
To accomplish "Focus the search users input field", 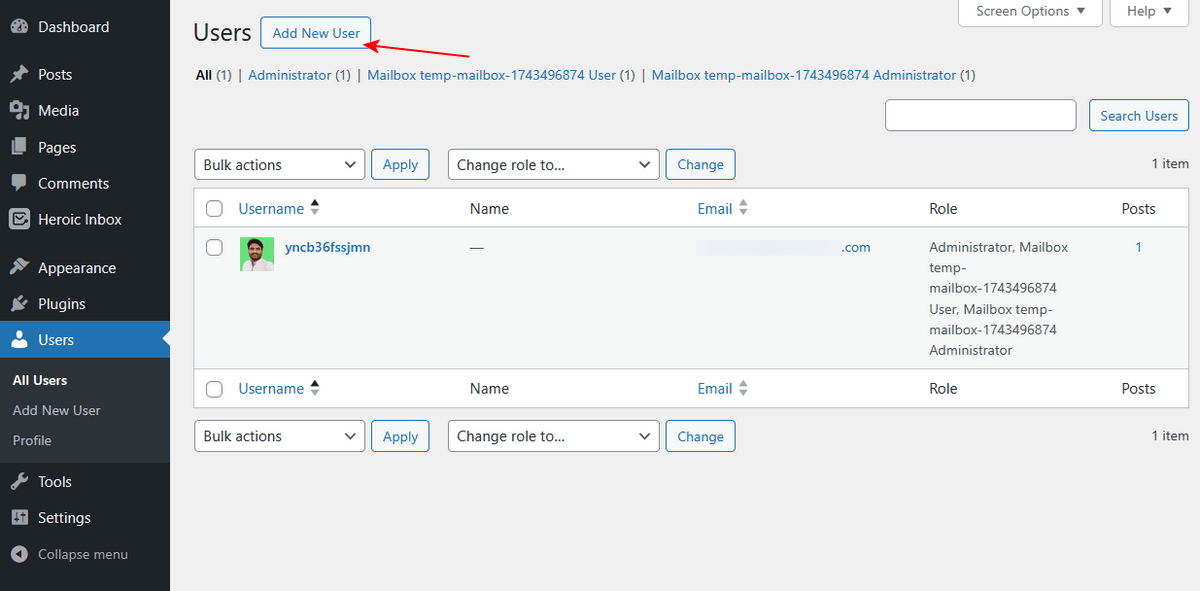I will click(x=980, y=115).
